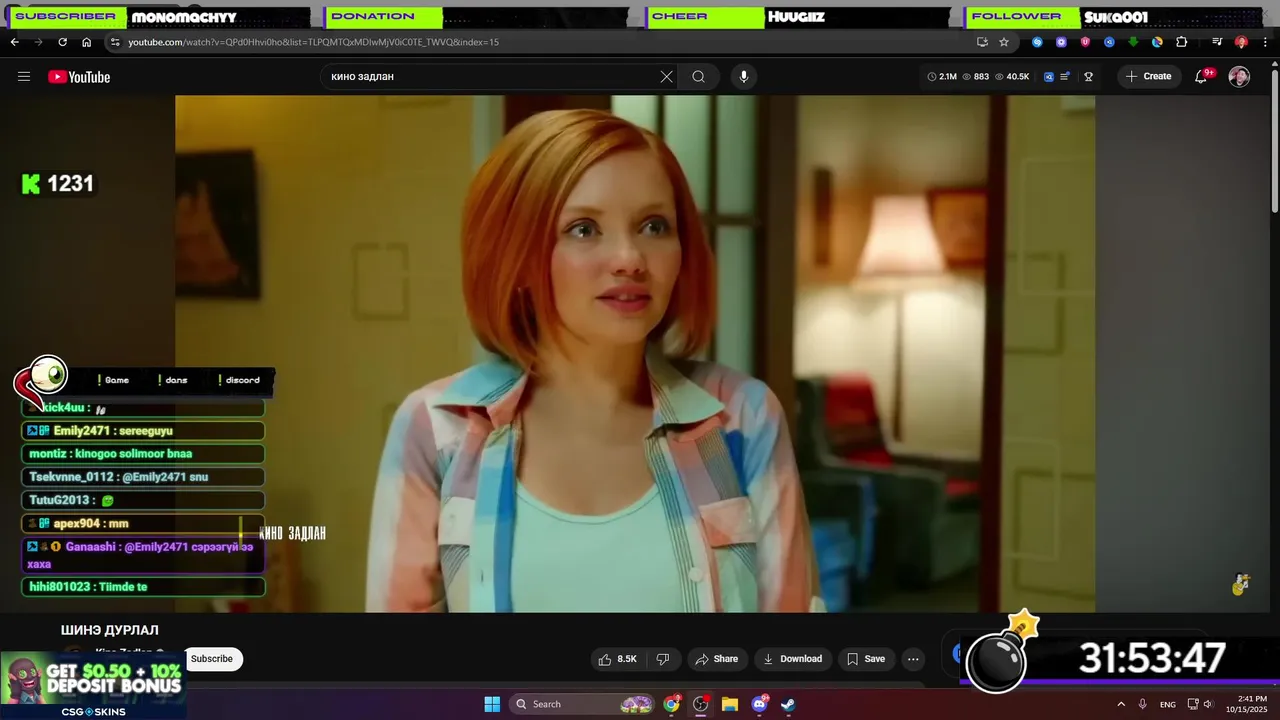Screen dimensions: 1280x720
Task: Clear the search box with the X icon
Action: (x=667, y=77)
